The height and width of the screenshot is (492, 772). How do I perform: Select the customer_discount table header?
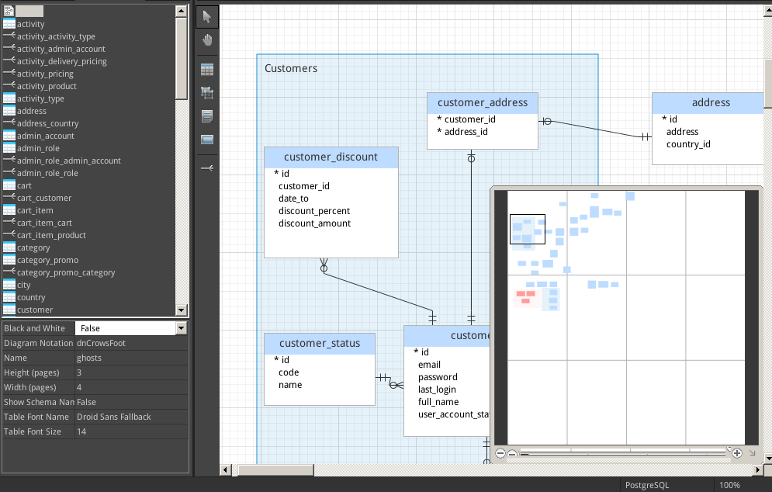click(x=331, y=157)
